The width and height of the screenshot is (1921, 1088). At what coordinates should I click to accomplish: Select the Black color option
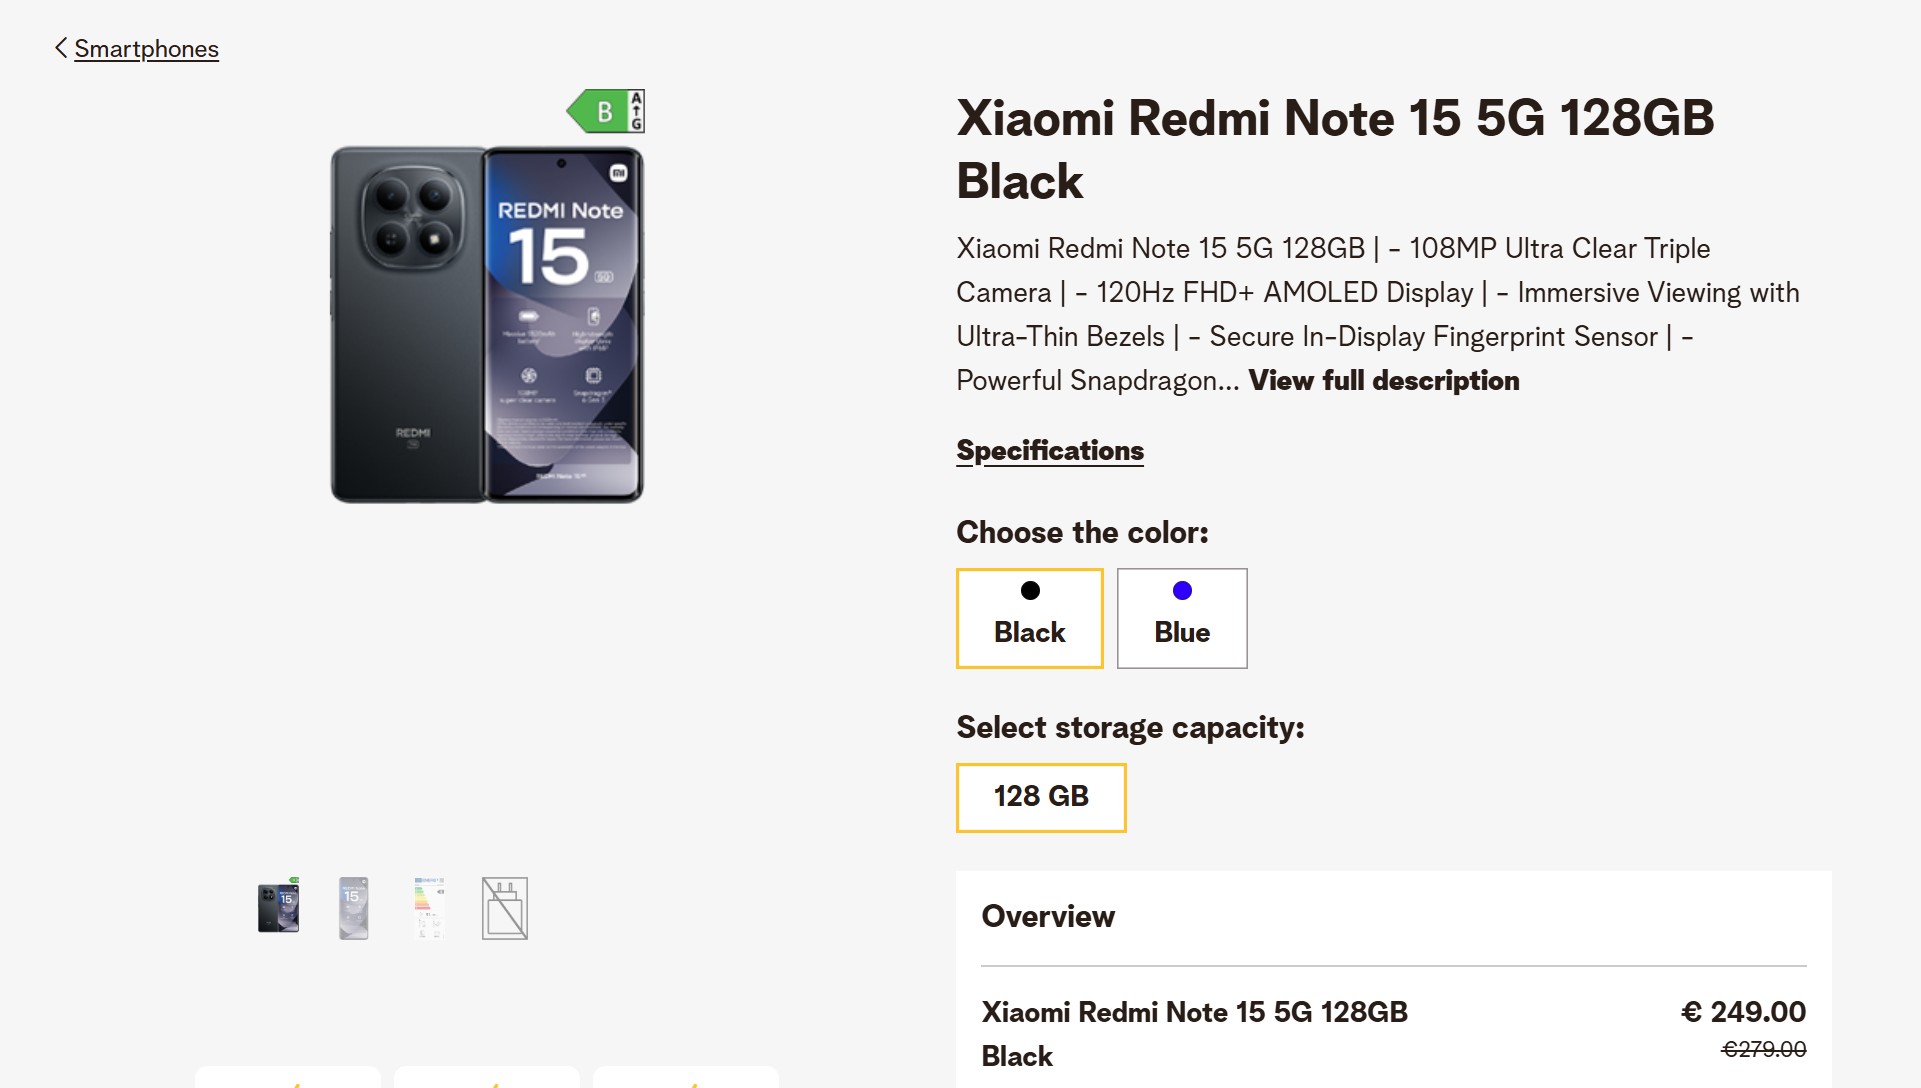click(x=1029, y=618)
